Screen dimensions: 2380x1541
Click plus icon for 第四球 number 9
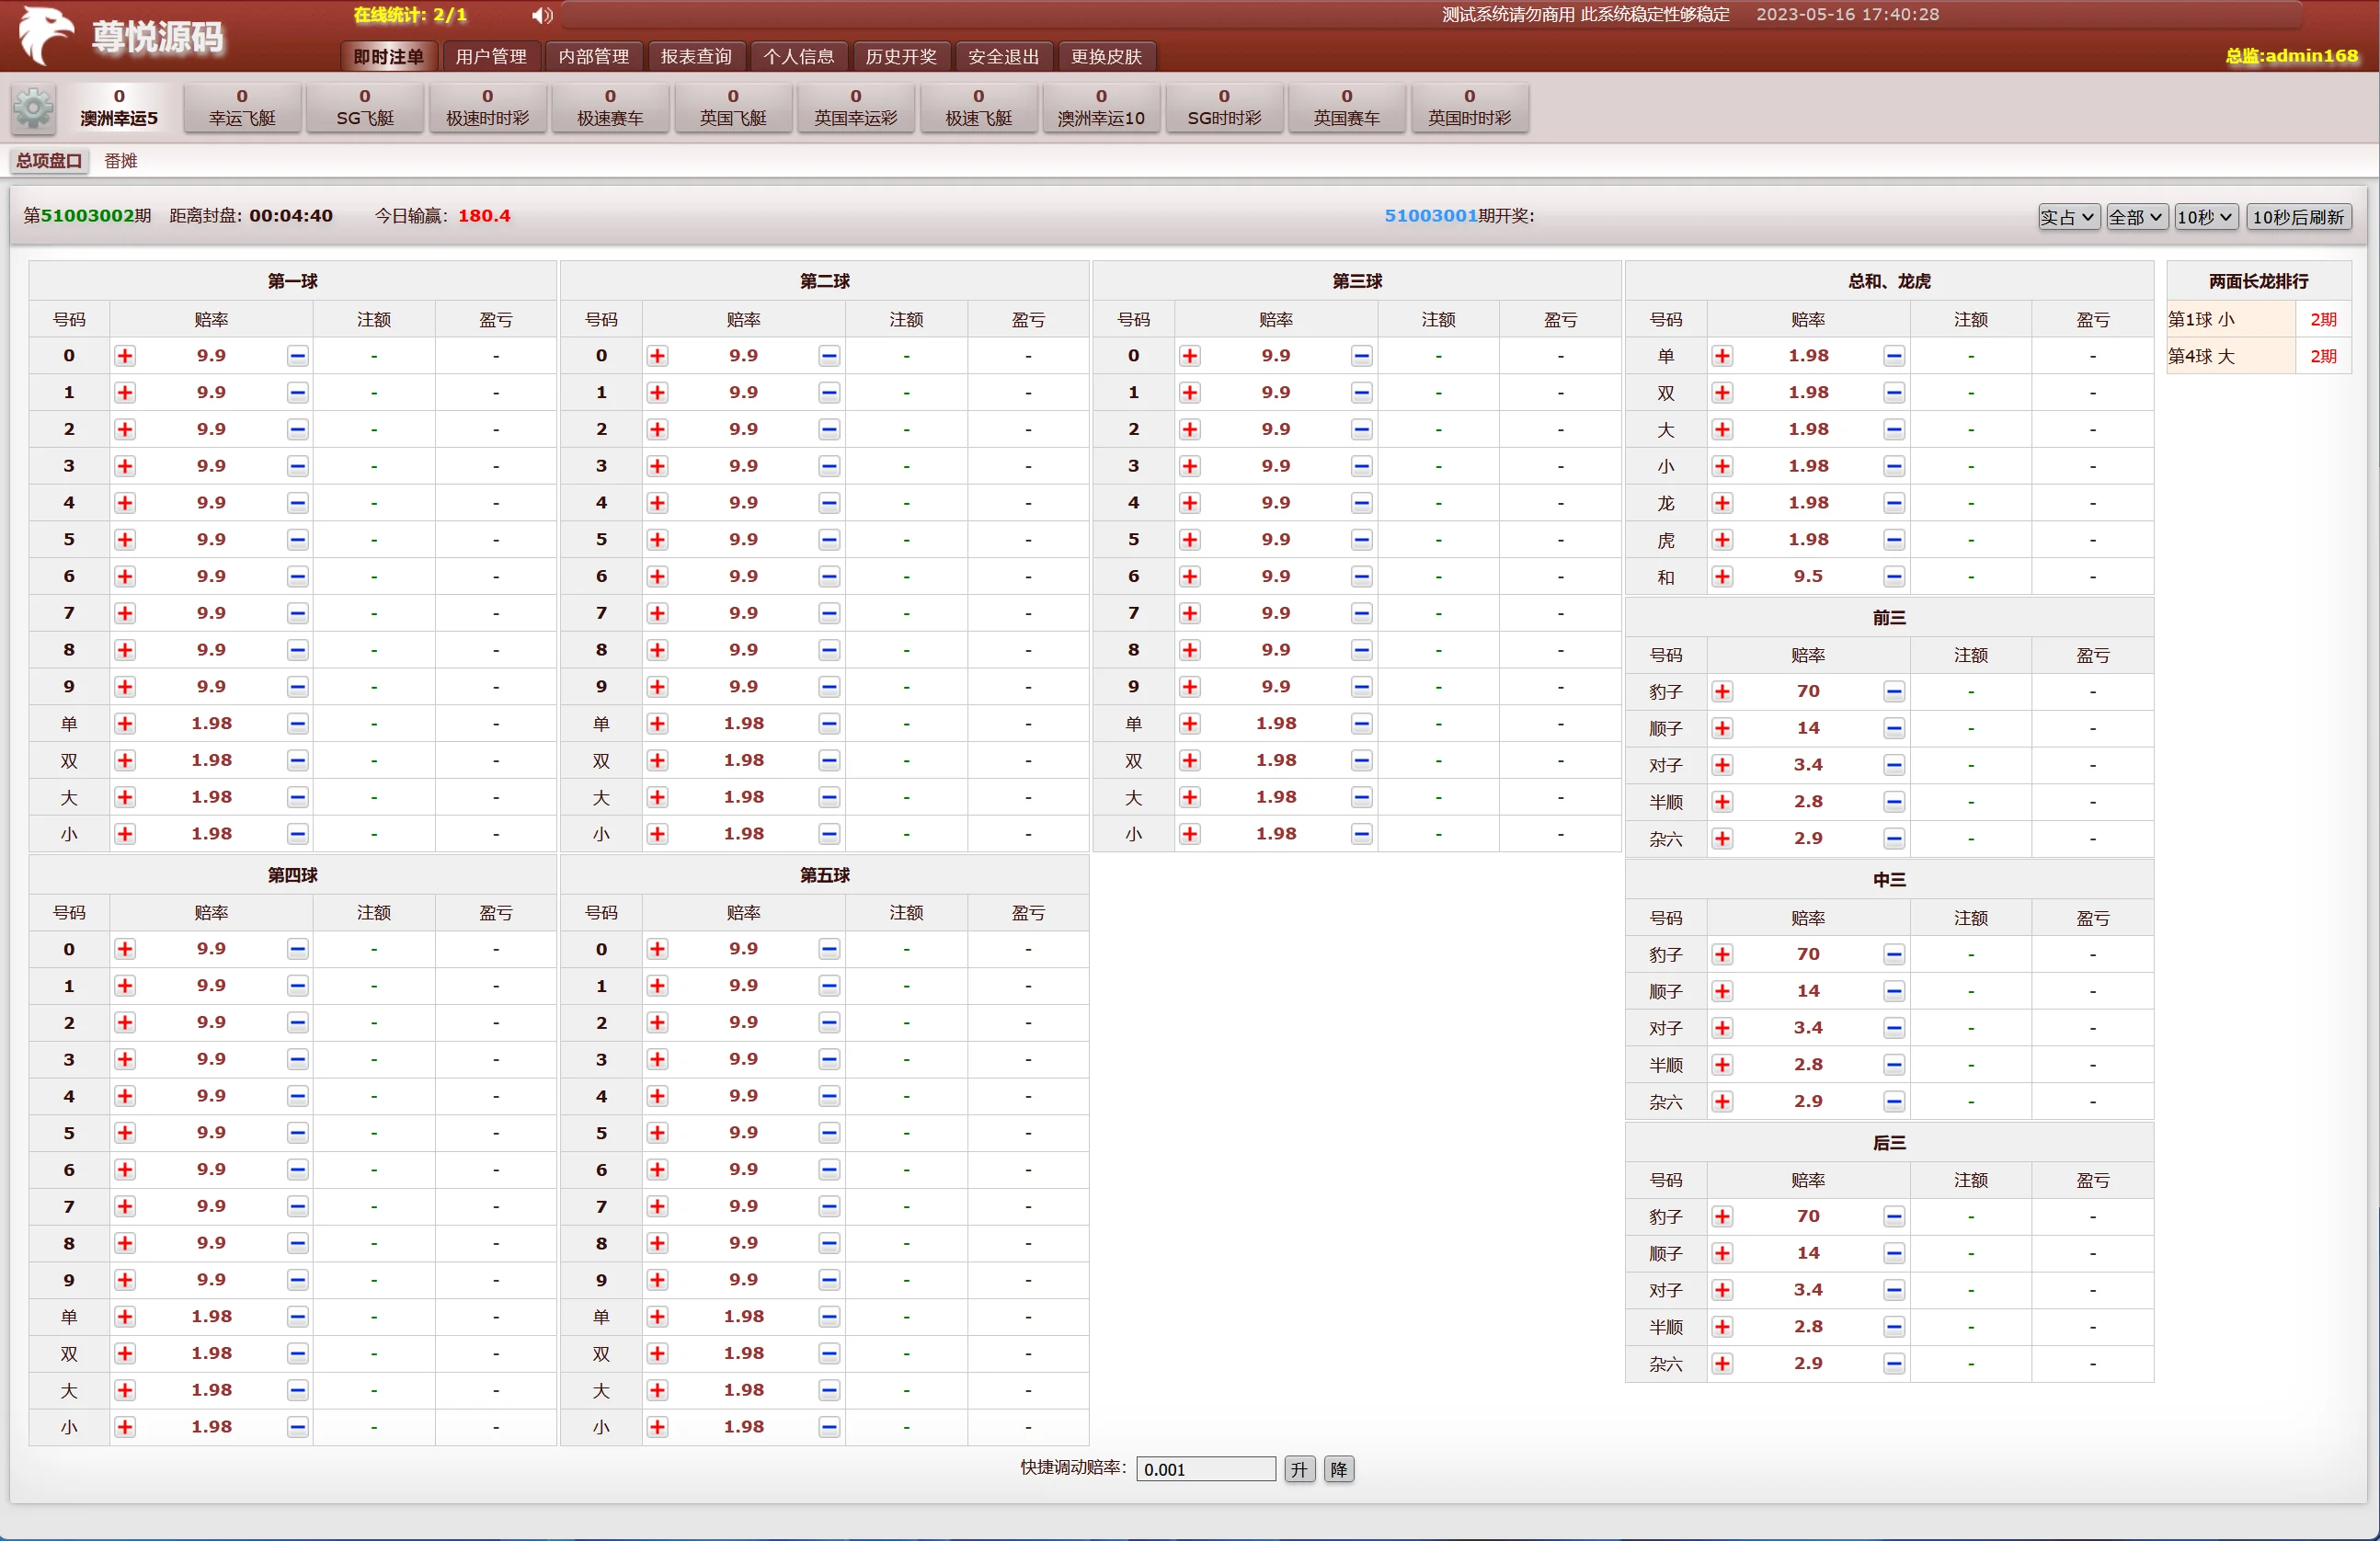coord(125,1280)
